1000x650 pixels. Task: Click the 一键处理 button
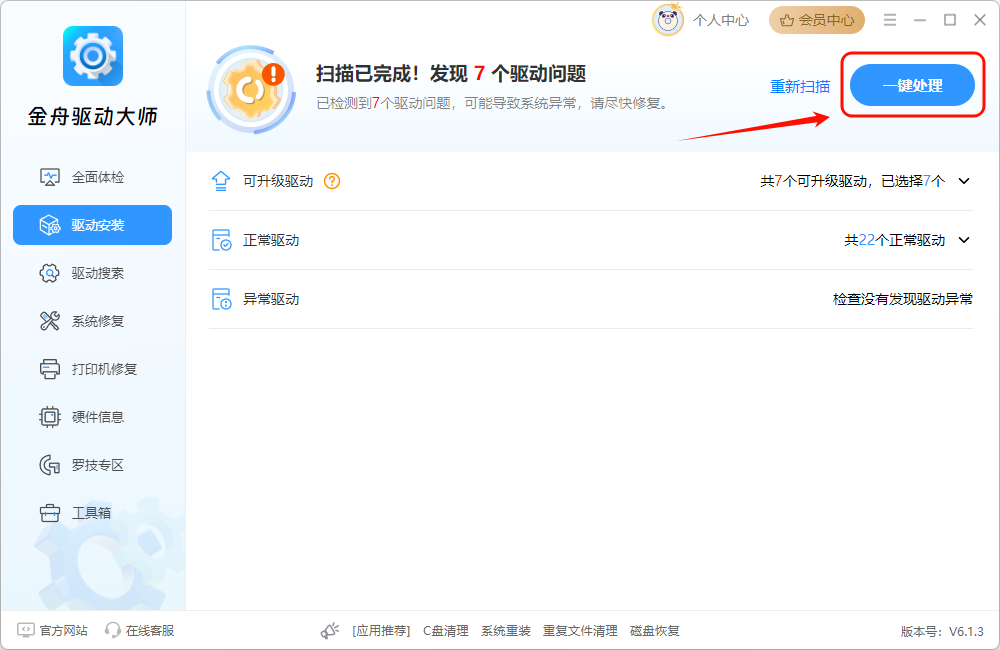[912, 85]
